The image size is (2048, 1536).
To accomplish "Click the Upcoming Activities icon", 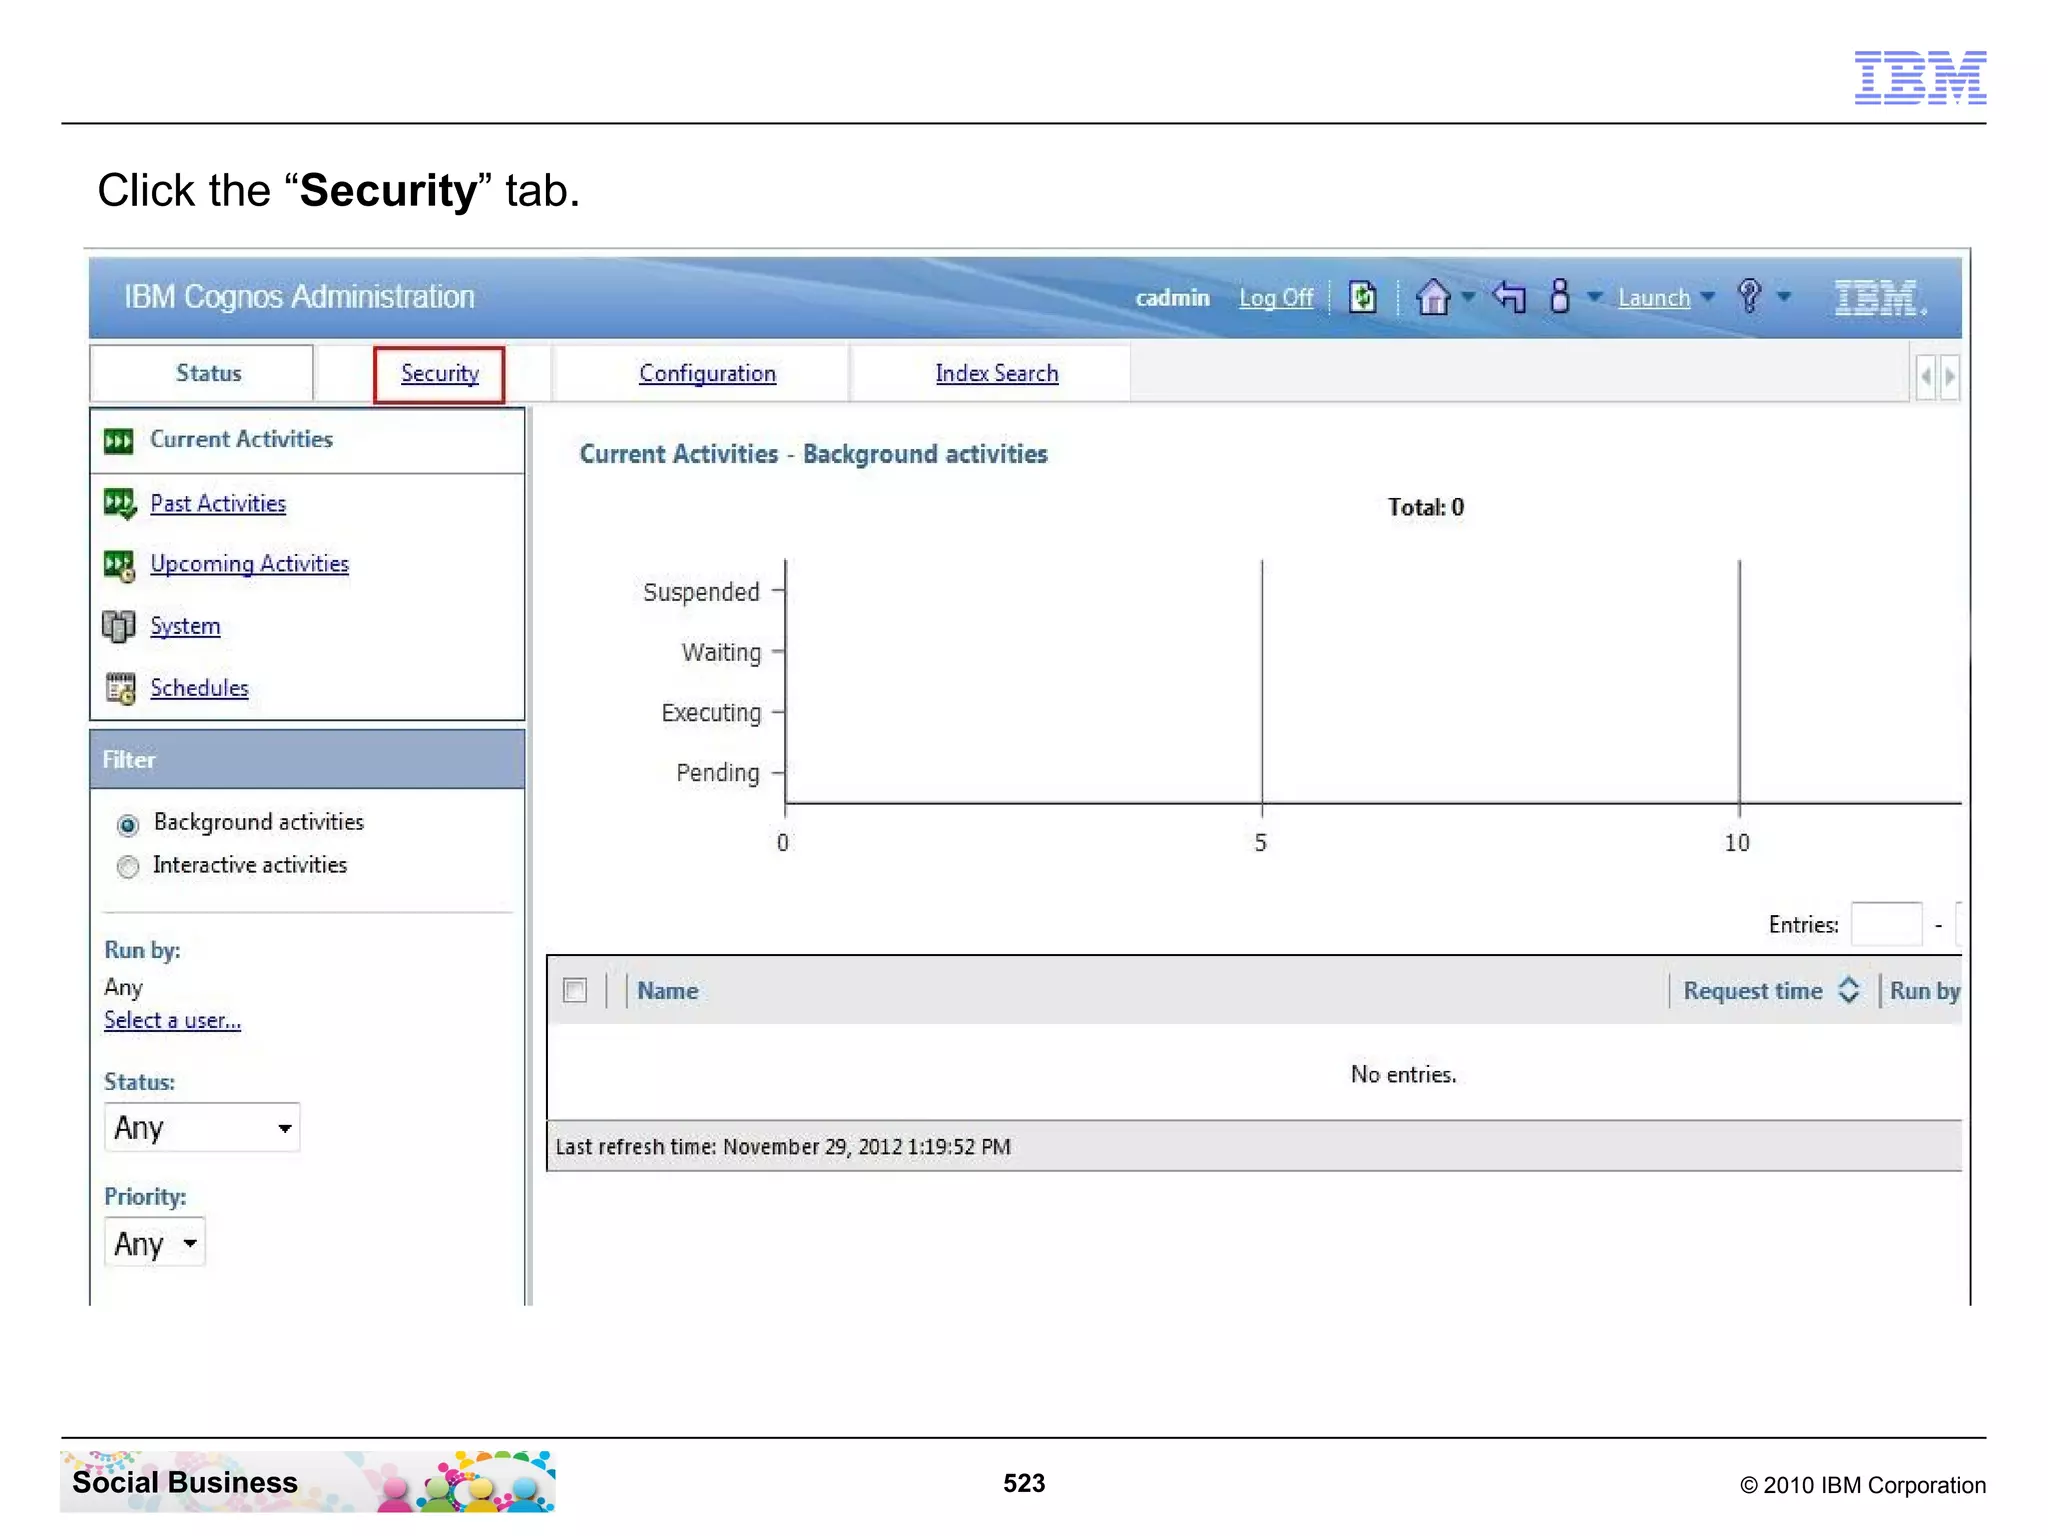I will 119,565.
